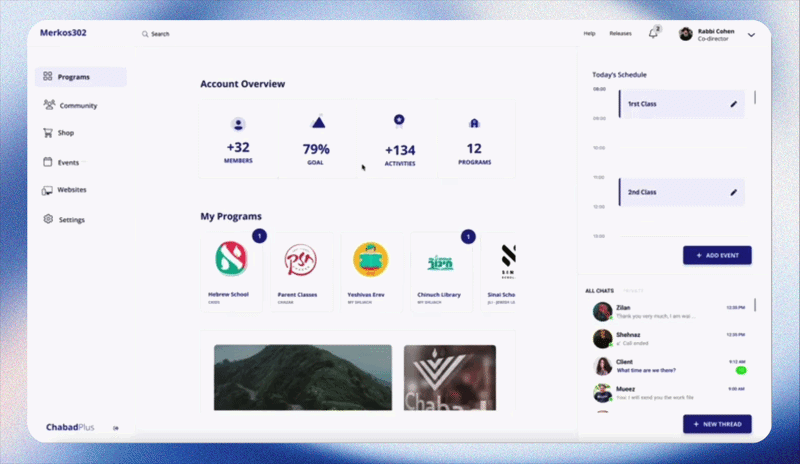Expand the Rabbi Cohen account dropdown
The height and width of the screenshot is (464, 800).
coord(751,35)
